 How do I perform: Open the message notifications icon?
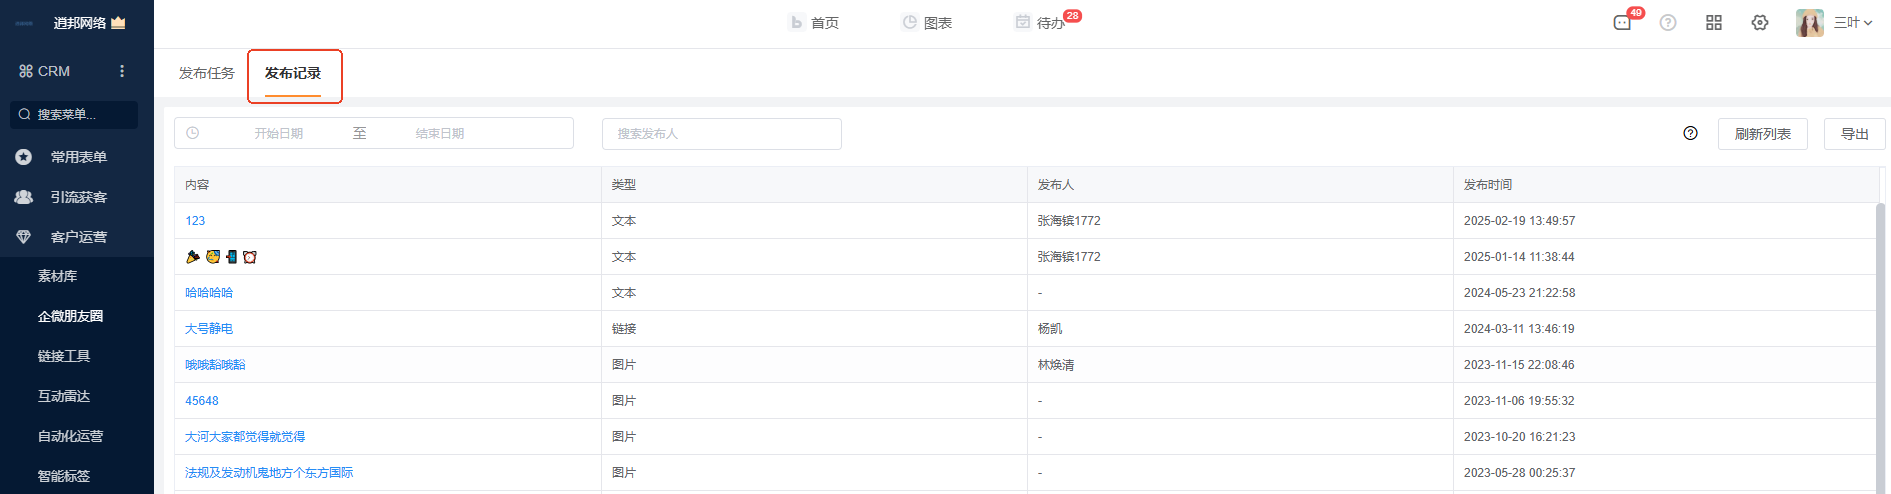point(1622,23)
